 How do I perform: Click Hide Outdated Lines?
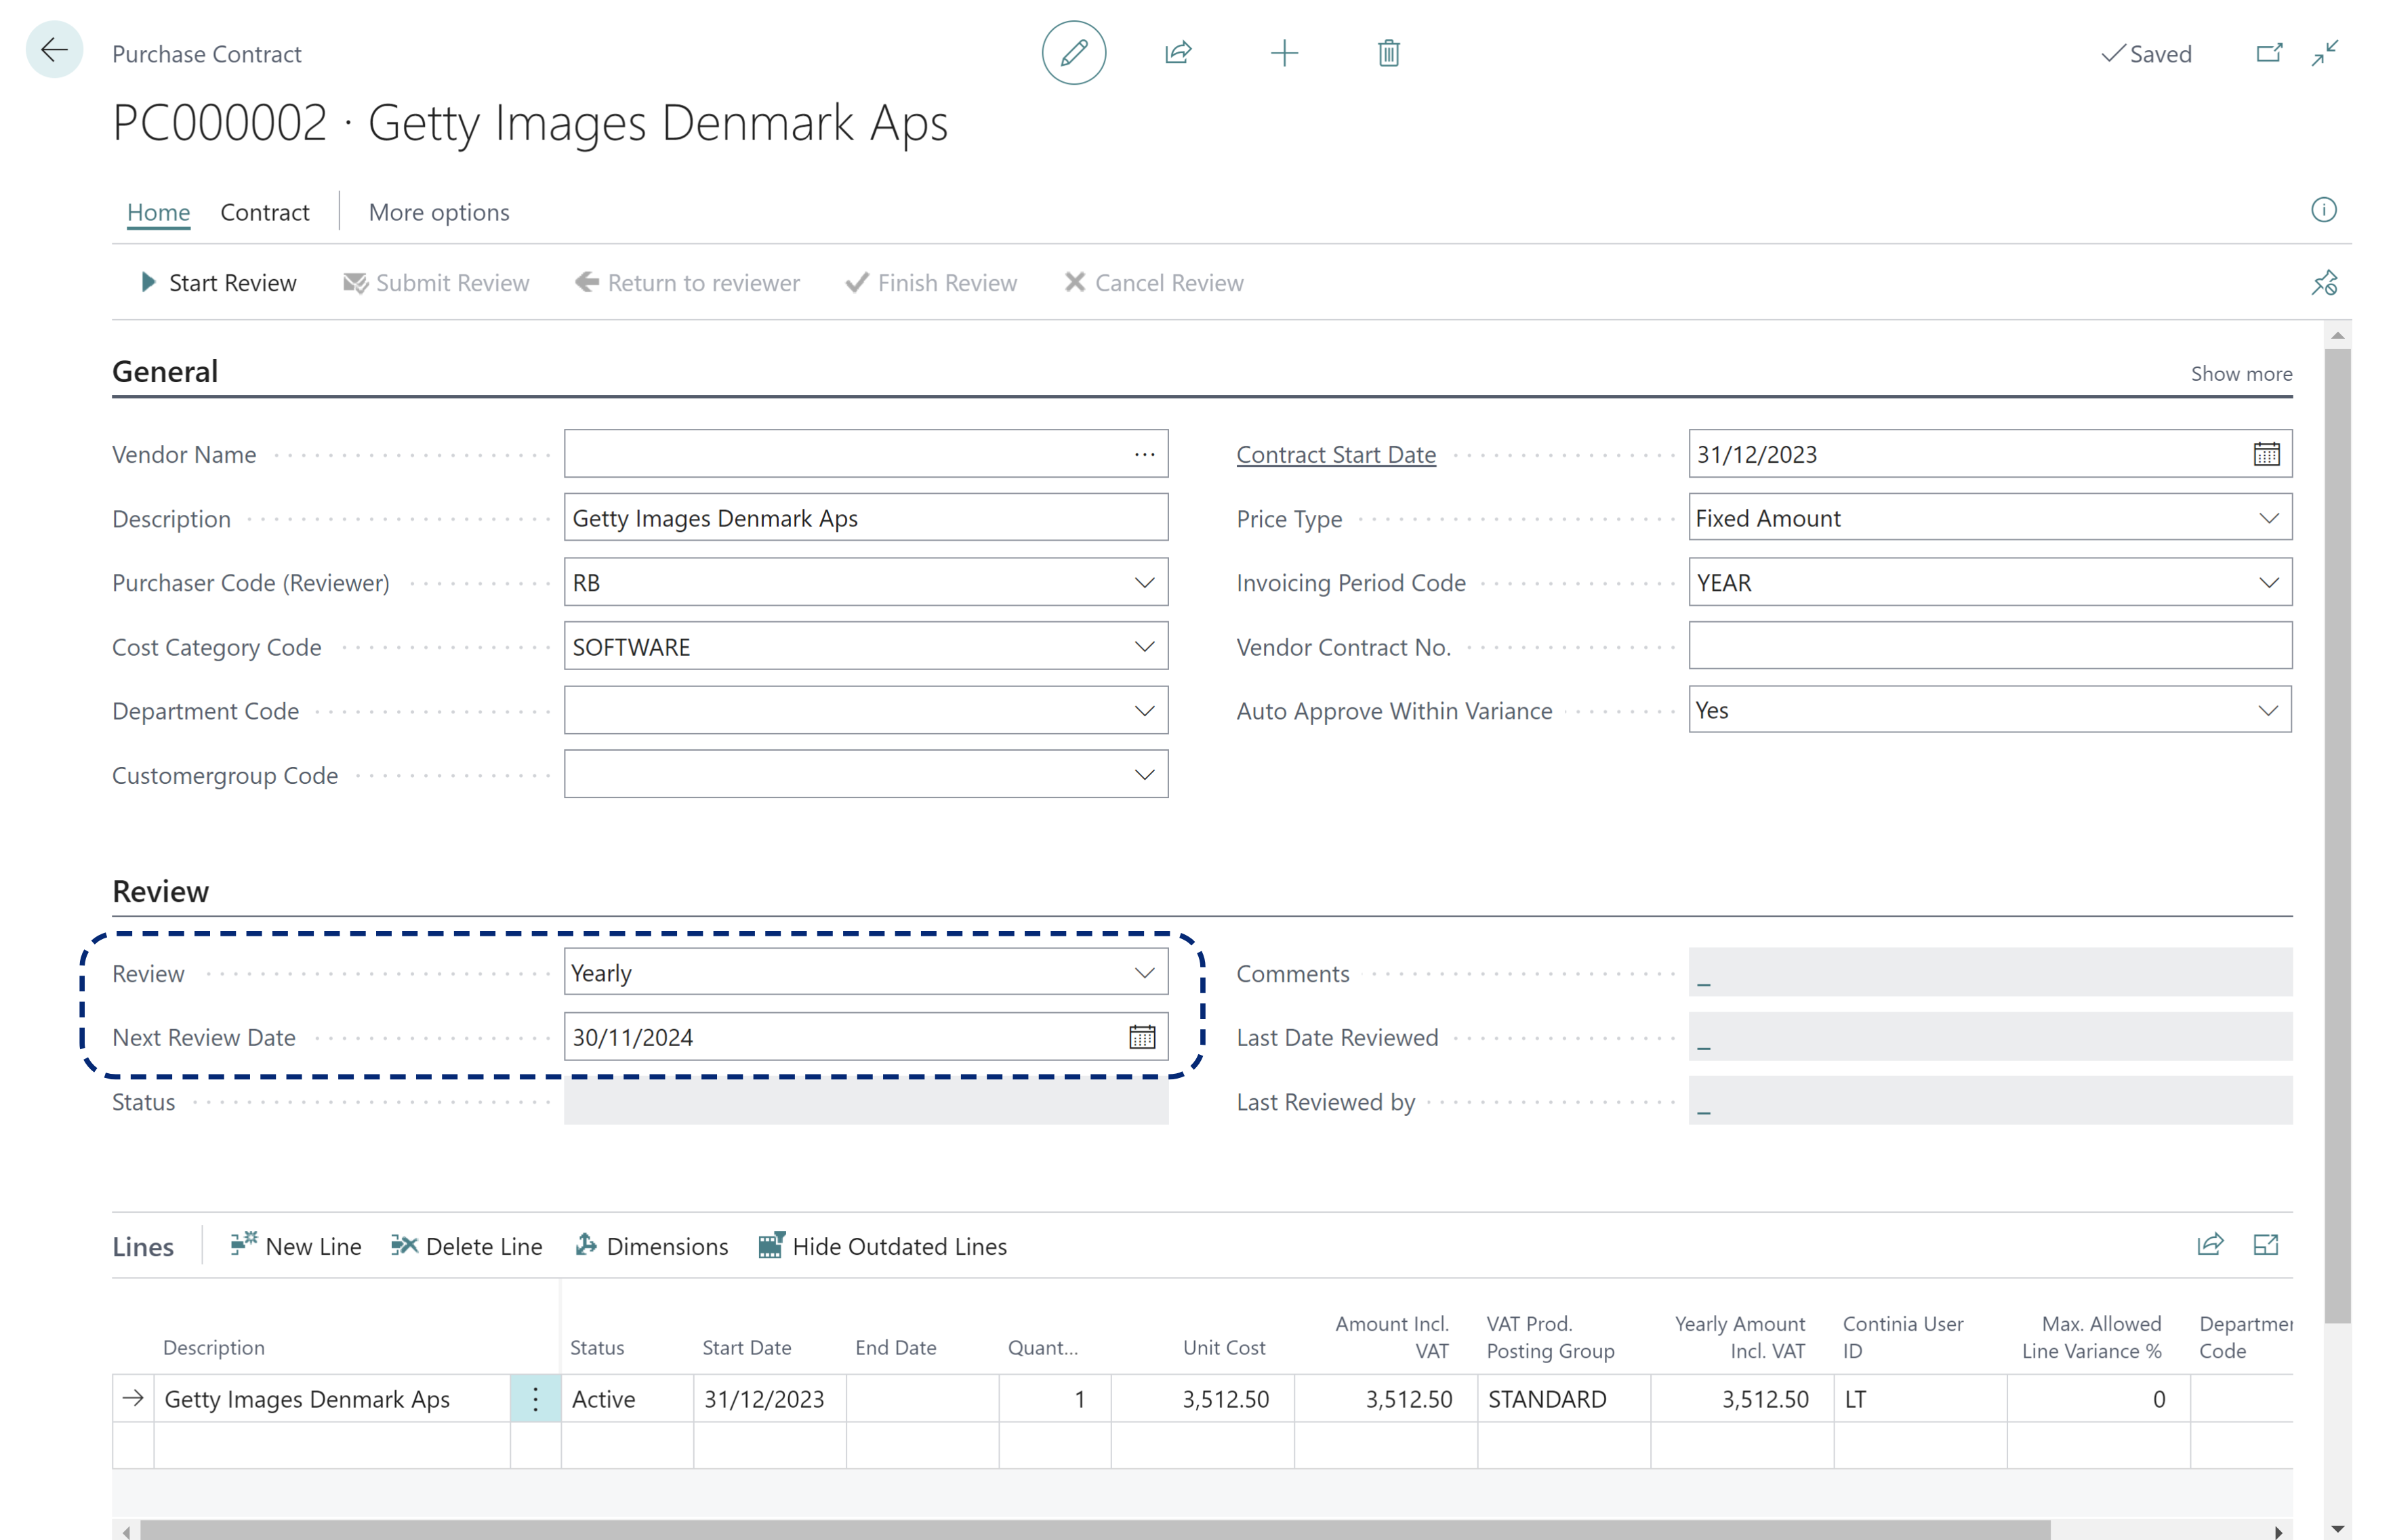coord(883,1246)
